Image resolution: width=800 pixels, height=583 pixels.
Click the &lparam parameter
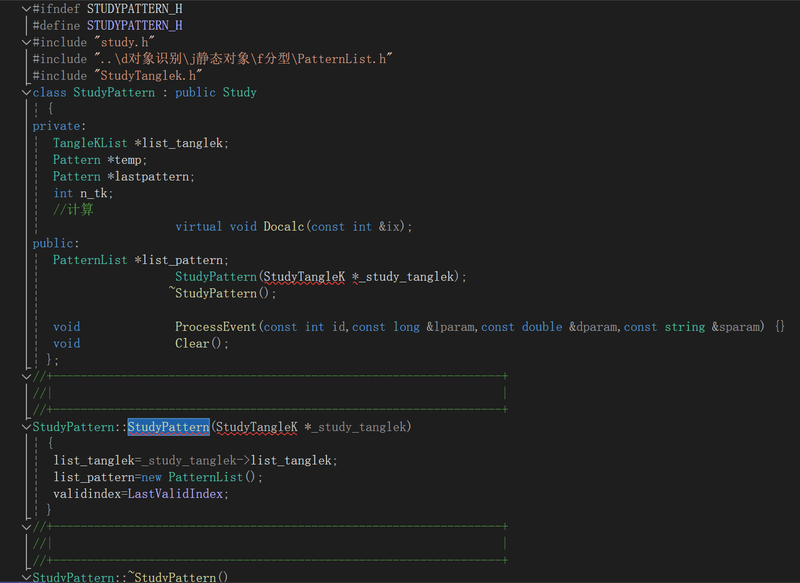[452, 327]
